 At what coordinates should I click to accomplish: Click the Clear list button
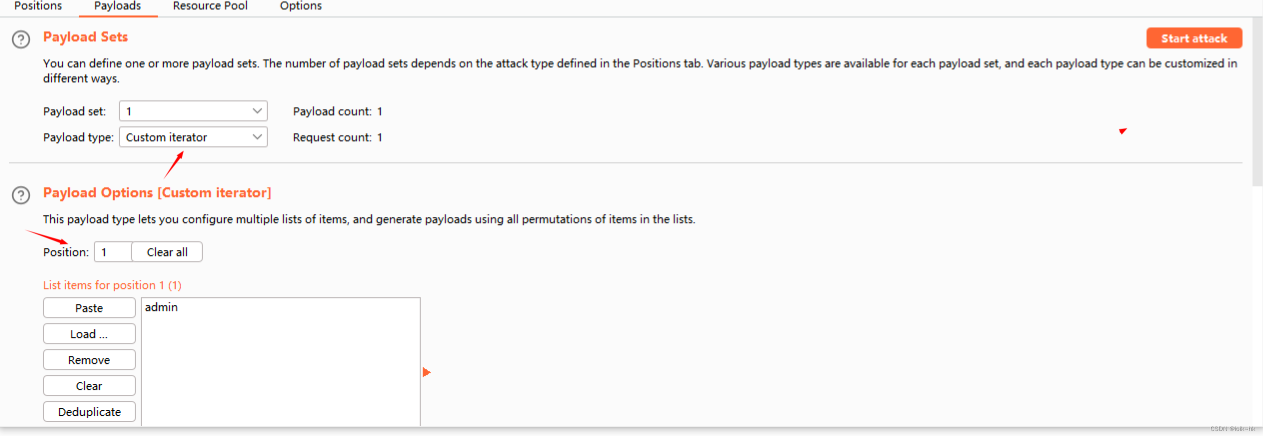pyautogui.click(x=89, y=386)
